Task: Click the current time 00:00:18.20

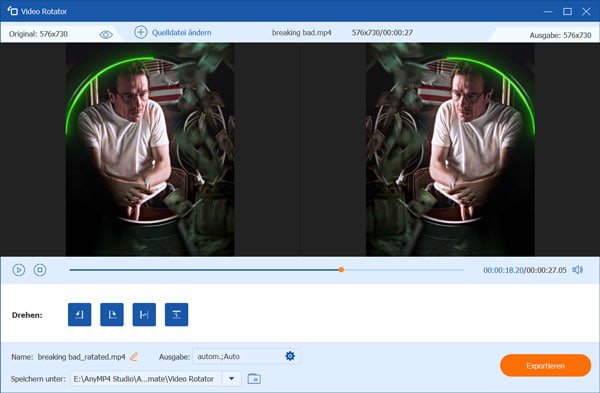Action: click(503, 270)
